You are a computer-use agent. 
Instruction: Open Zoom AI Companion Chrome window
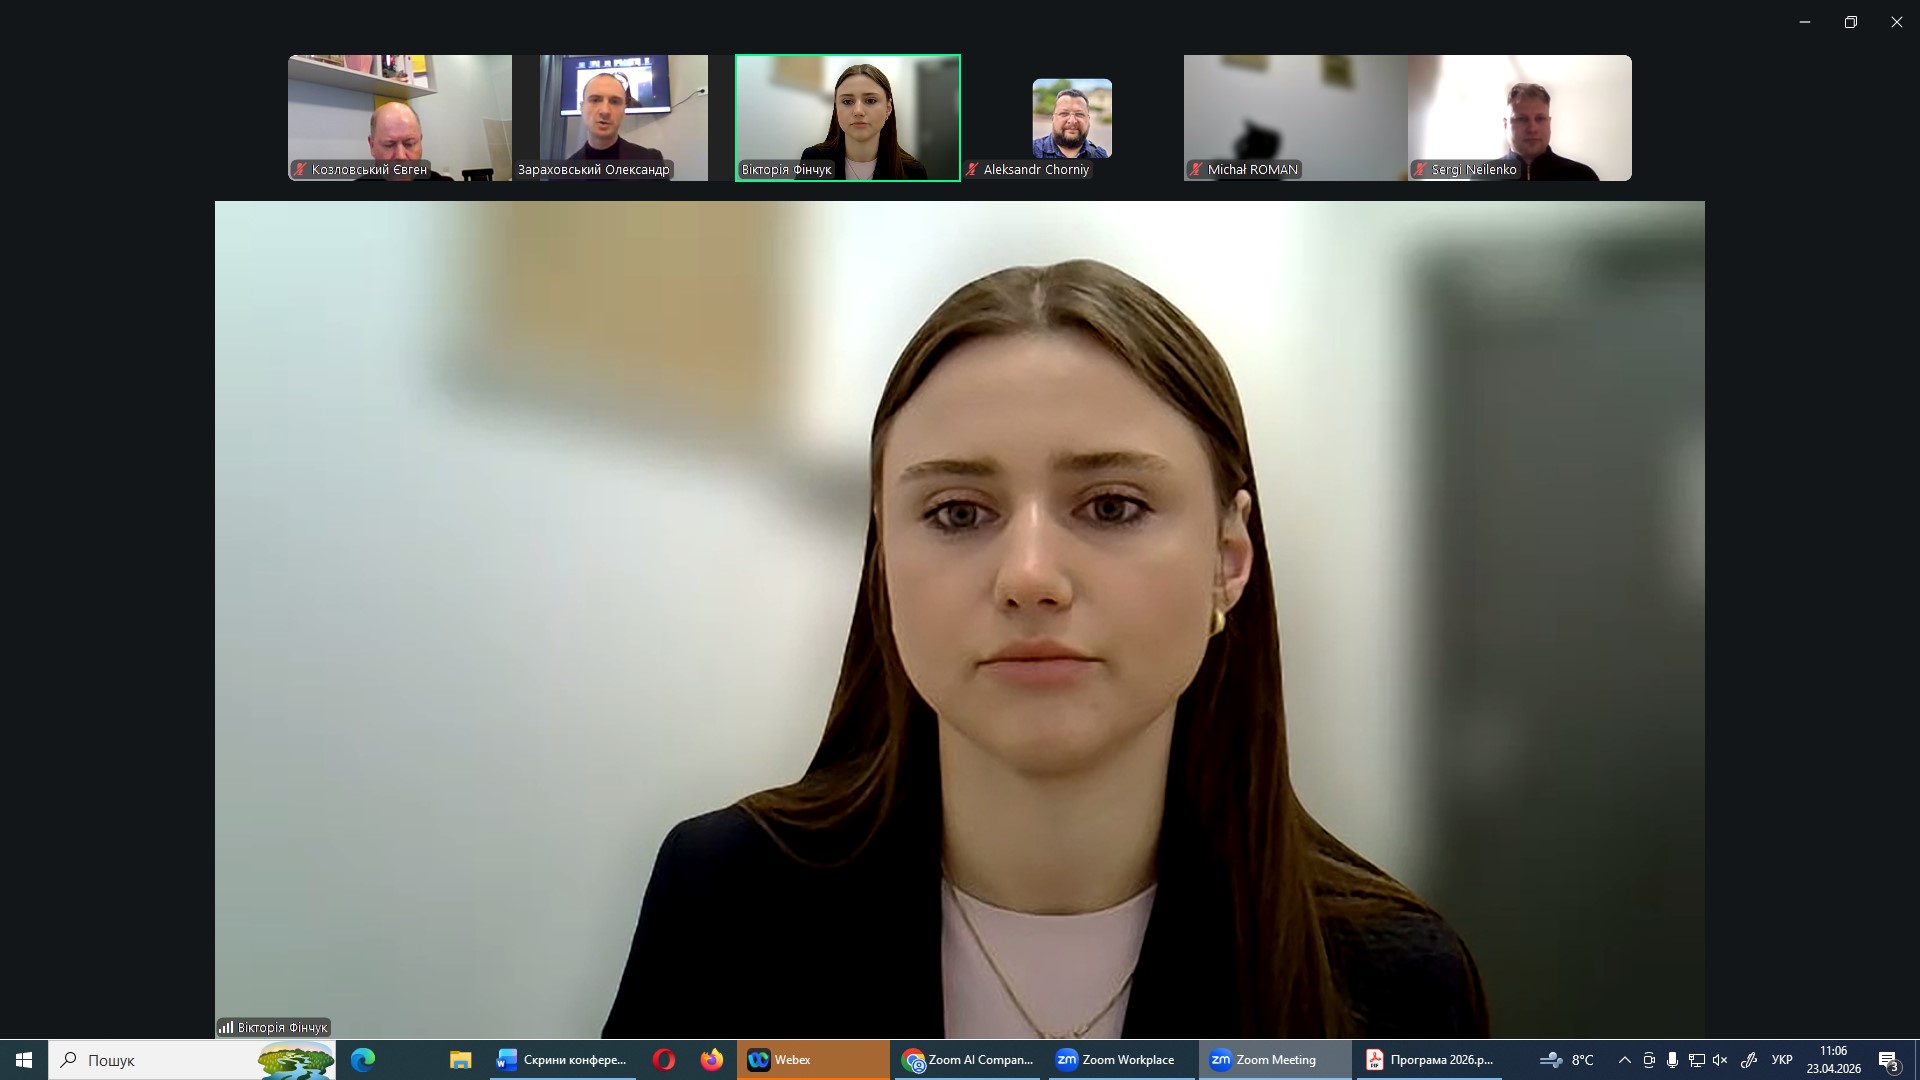[x=968, y=1060]
